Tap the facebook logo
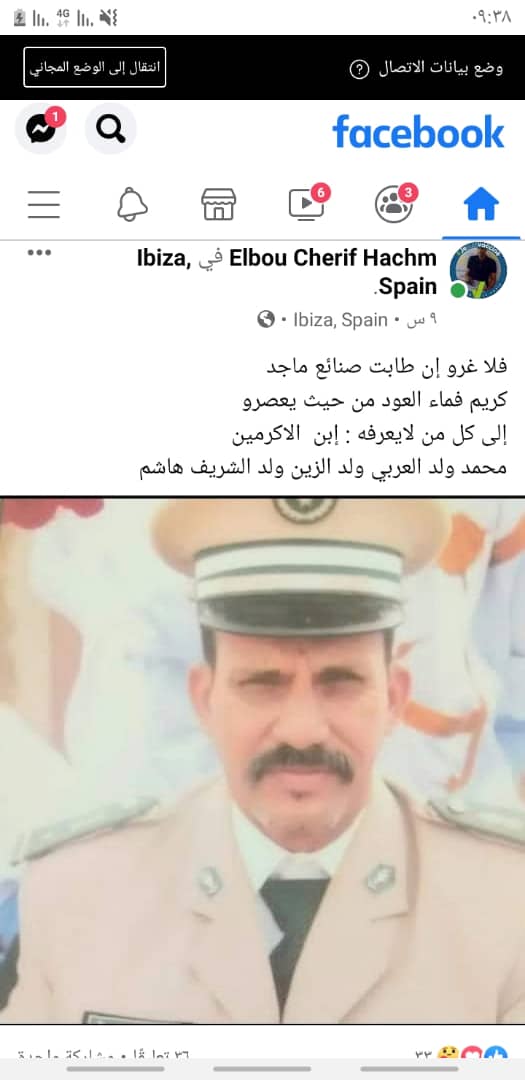This screenshot has height=1080, width=525. [418, 131]
